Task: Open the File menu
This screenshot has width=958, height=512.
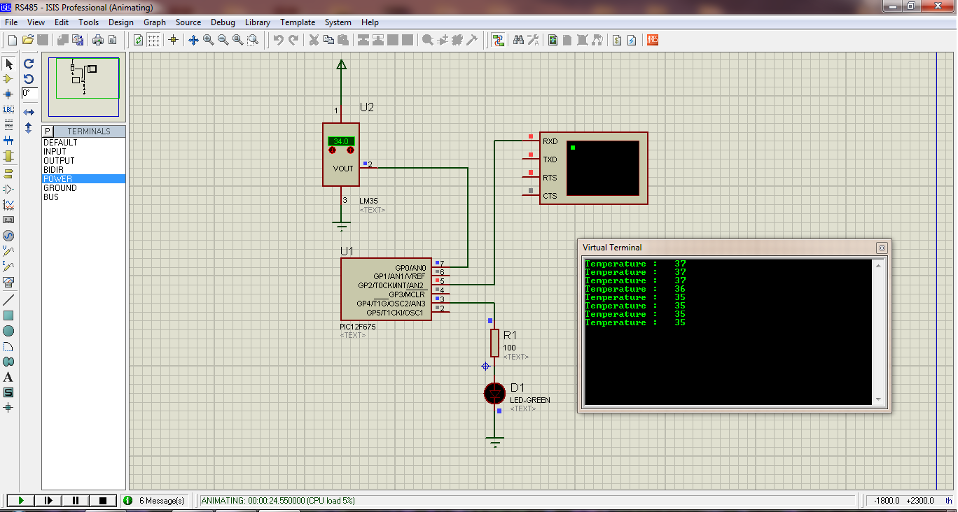Action: [x=11, y=22]
